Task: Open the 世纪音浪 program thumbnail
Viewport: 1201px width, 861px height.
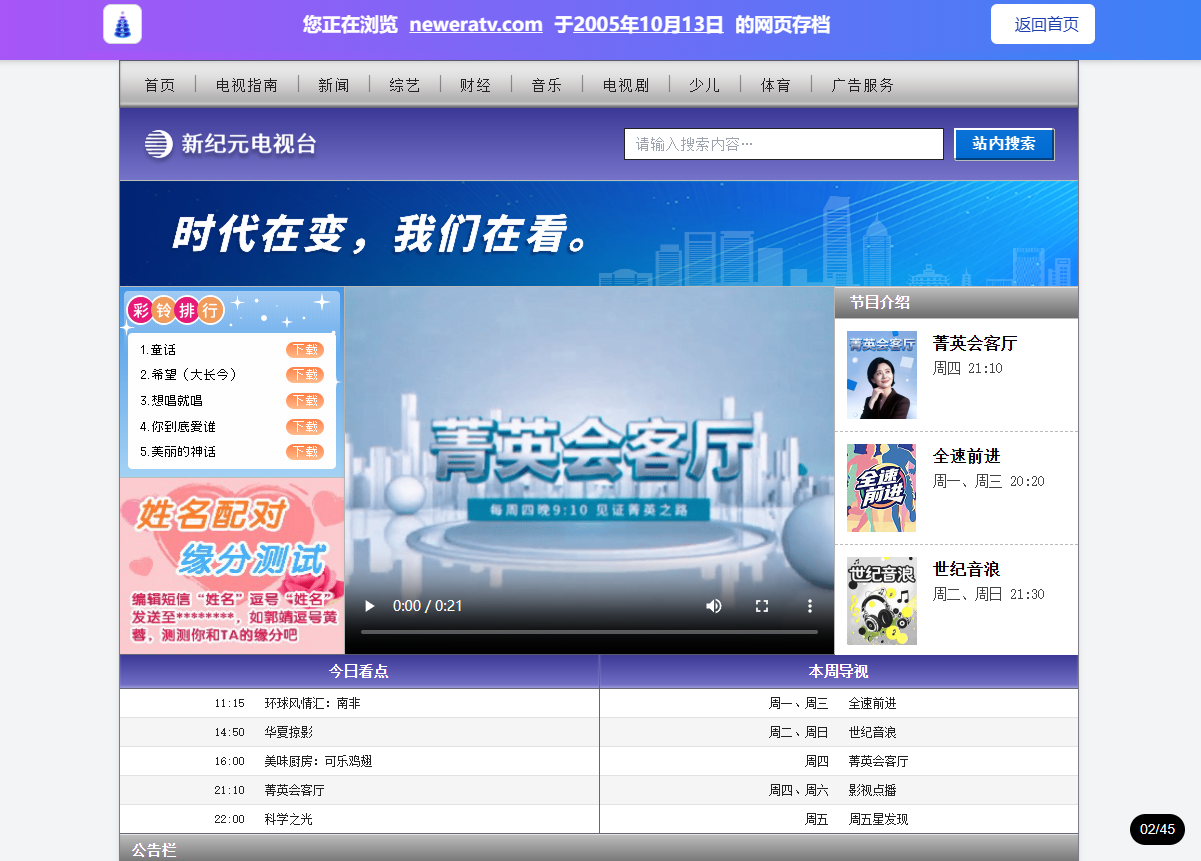Action: tap(881, 601)
